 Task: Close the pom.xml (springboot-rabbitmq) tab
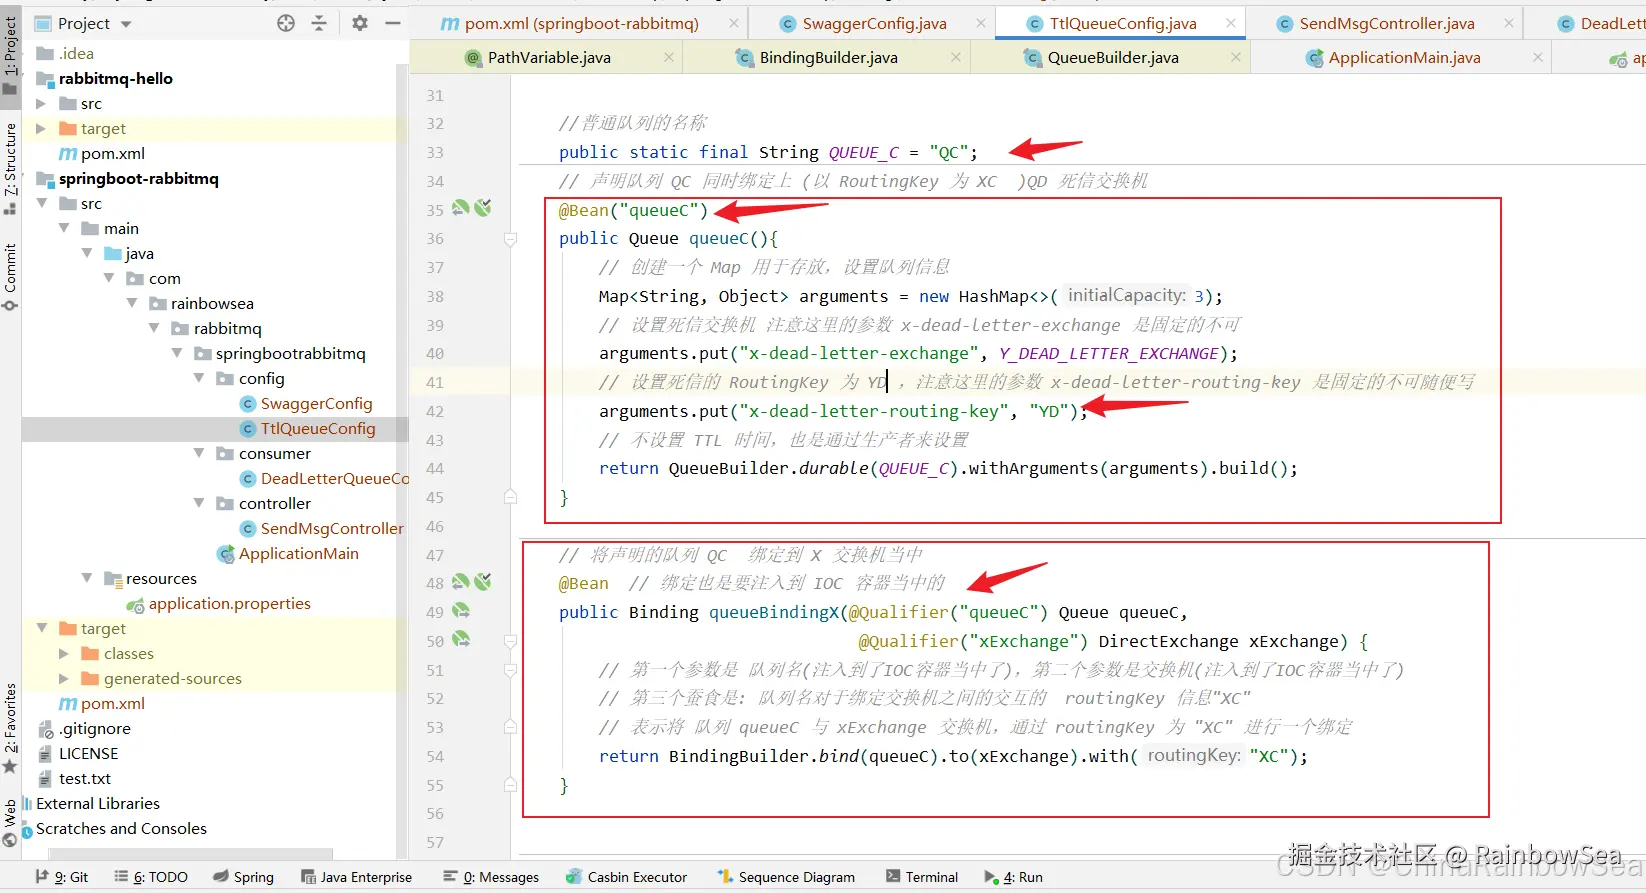click(x=734, y=23)
